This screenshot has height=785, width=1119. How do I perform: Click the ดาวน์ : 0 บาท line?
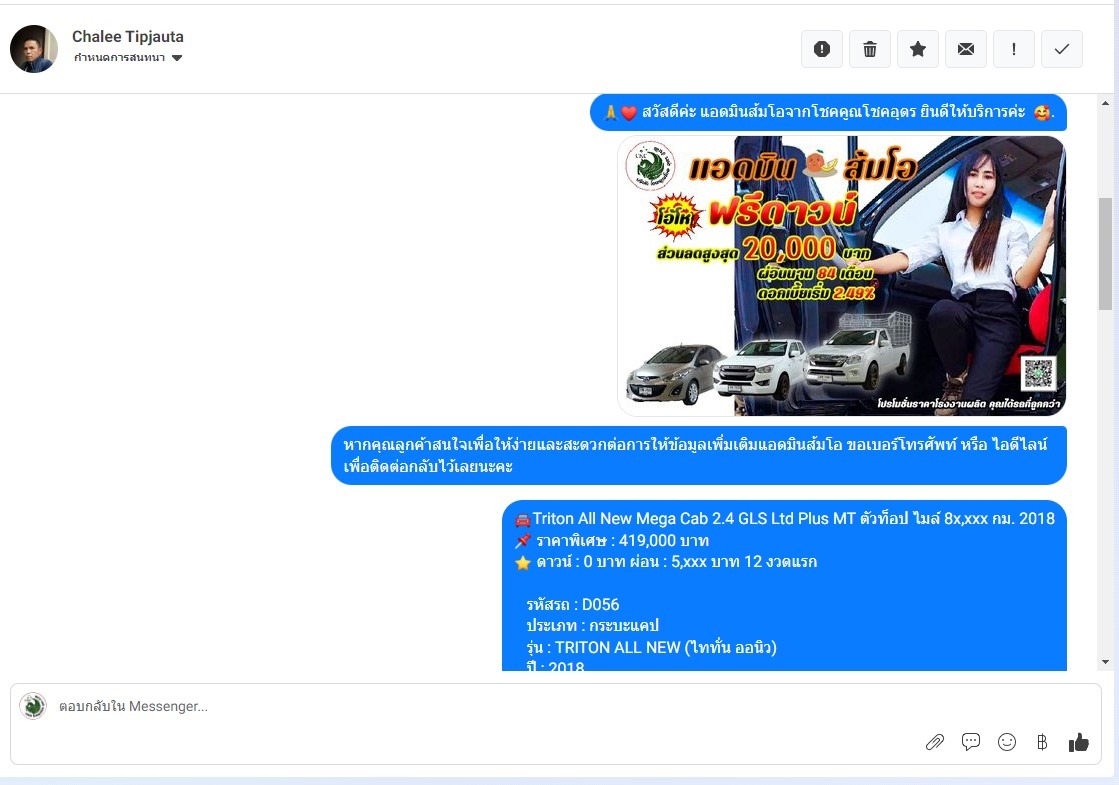[666, 562]
